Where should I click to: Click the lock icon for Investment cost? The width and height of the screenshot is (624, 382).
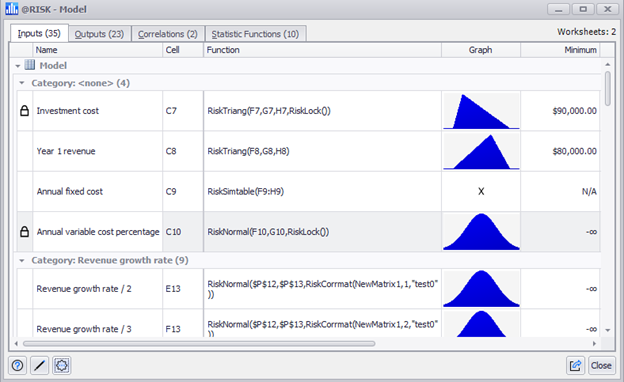coord(24,111)
